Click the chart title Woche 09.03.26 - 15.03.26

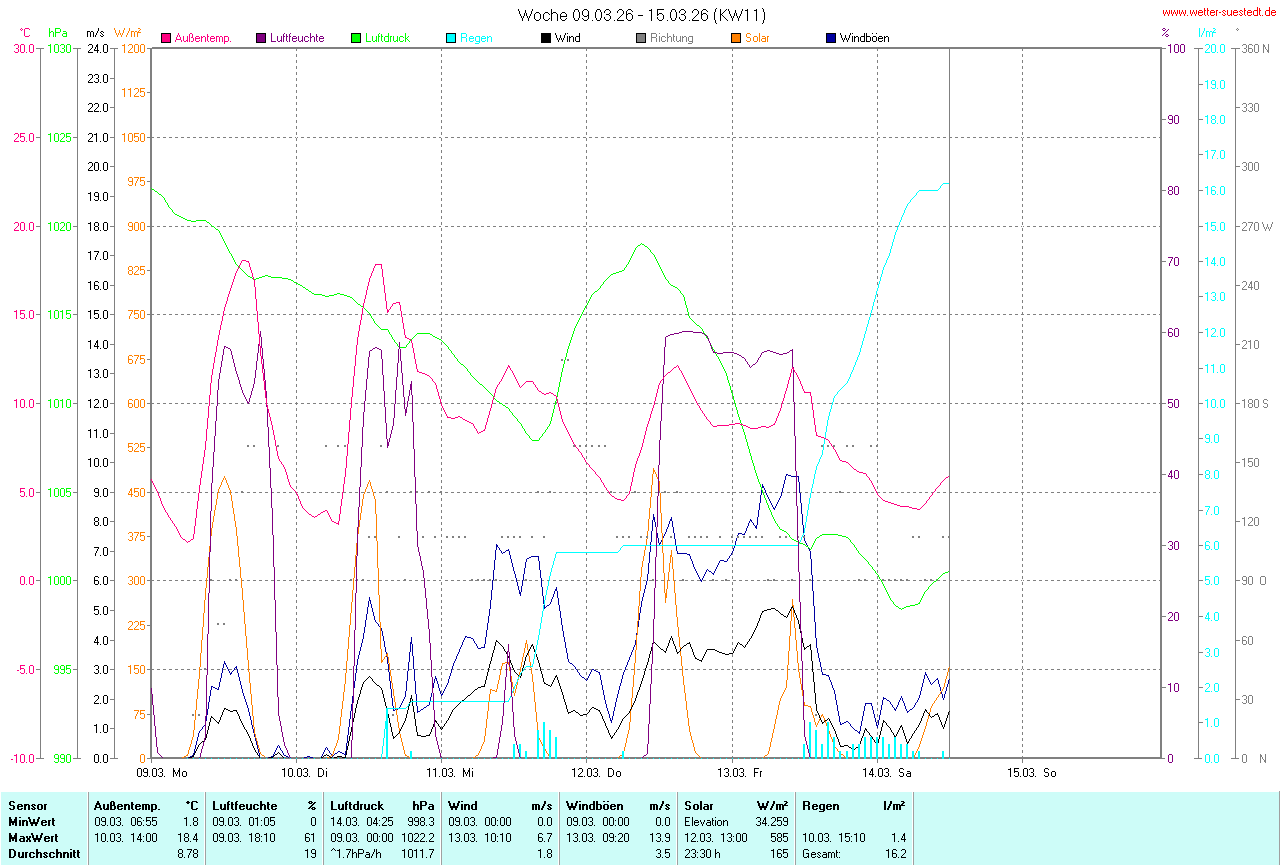pos(642,15)
